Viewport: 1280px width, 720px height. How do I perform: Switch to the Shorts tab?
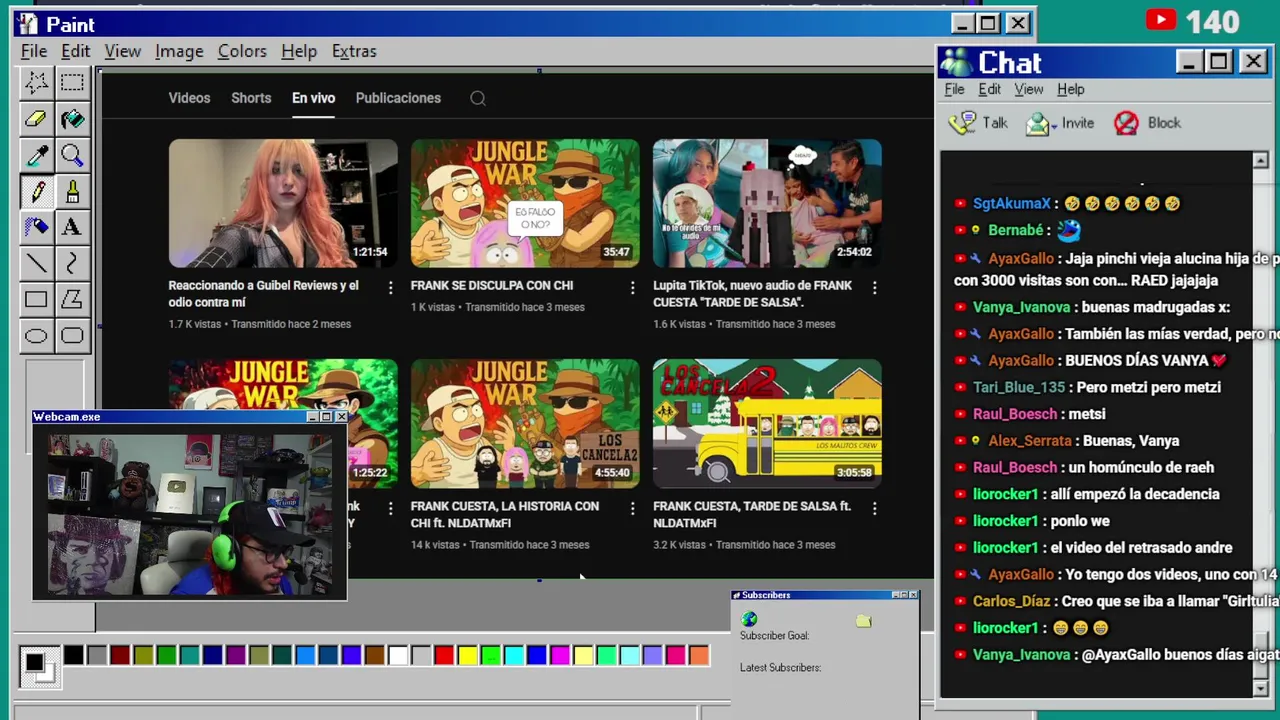pos(251,98)
